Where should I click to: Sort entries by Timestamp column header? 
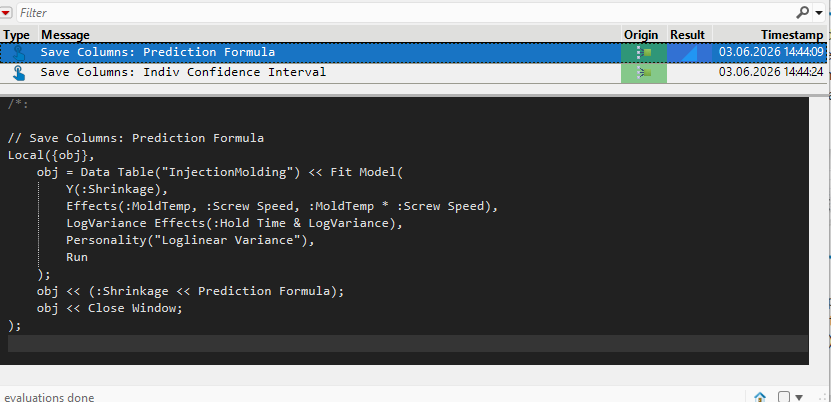tap(792, 35)
